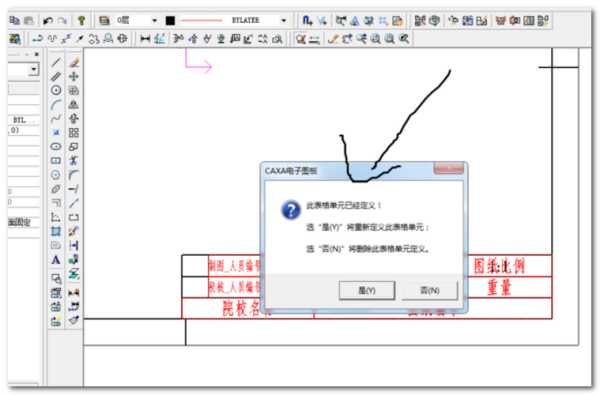This screenshot has height=395, width=600.
Task: Select the Spline curve tool
Action: point(56,119)
